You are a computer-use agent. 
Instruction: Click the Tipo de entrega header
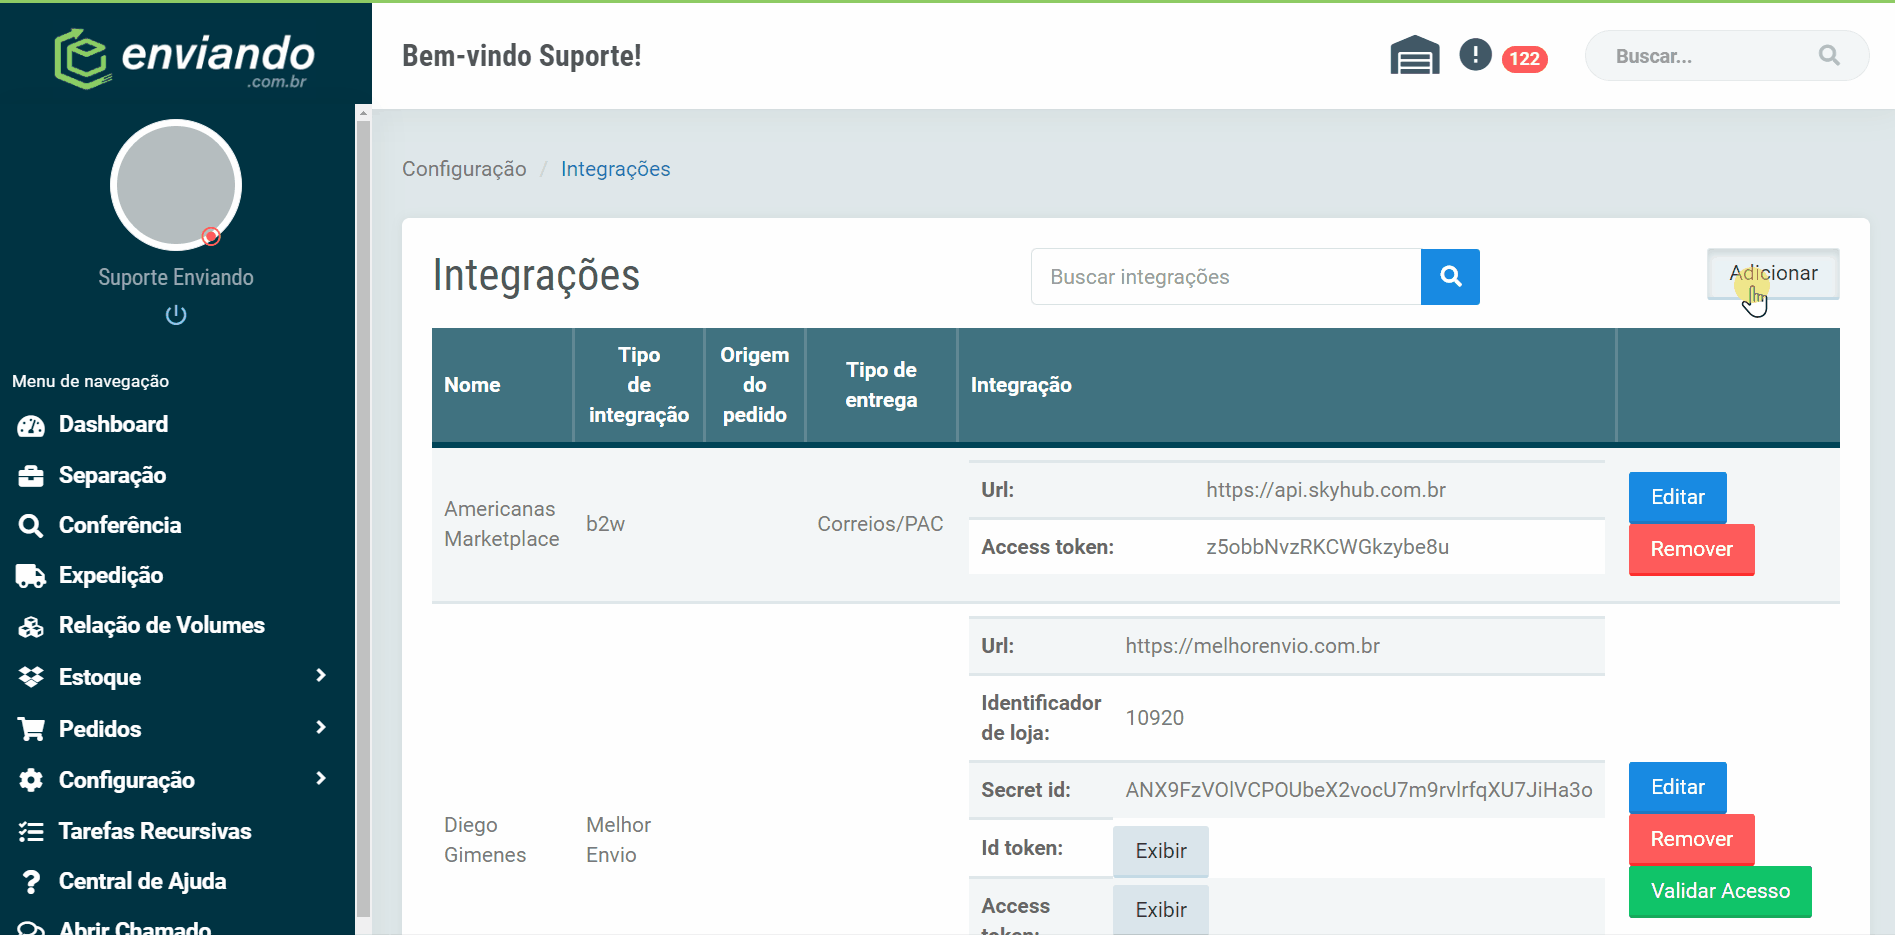[881, 385]
